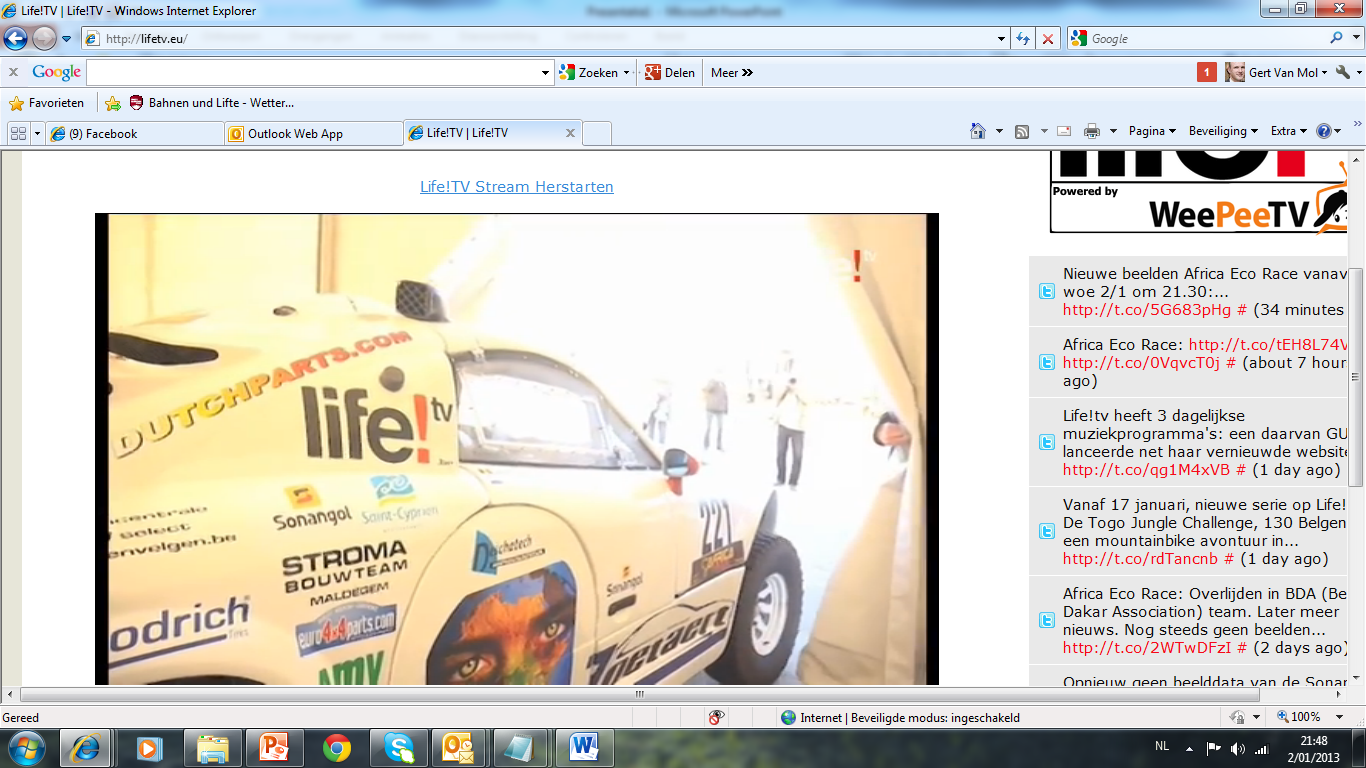Screen dimensions: 1366x768
Task: Open Windows Media Player from the taskbar
Action: click(x=149, y=748)
